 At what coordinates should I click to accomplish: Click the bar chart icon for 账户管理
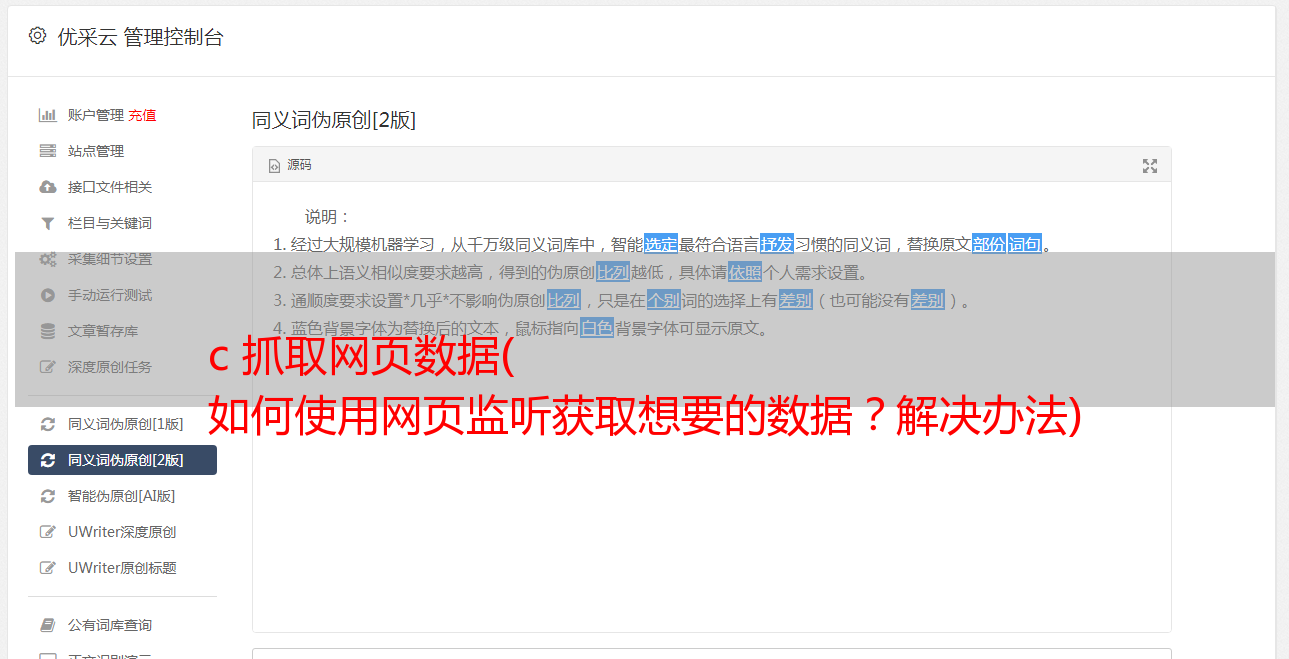coord(47,115)
